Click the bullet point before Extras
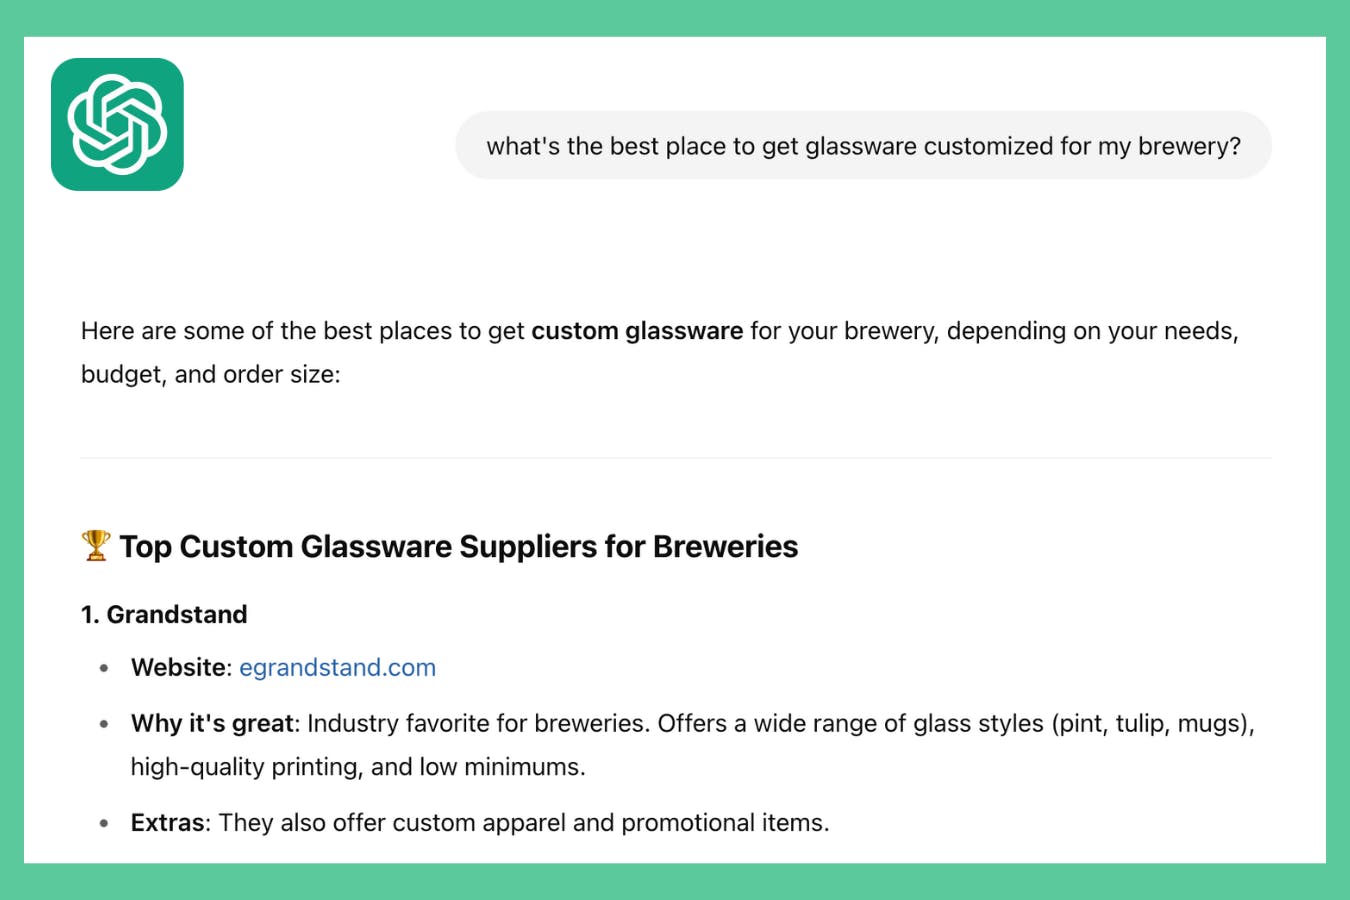The width and height of the screenshot is (1350, 900). point(104,823)
